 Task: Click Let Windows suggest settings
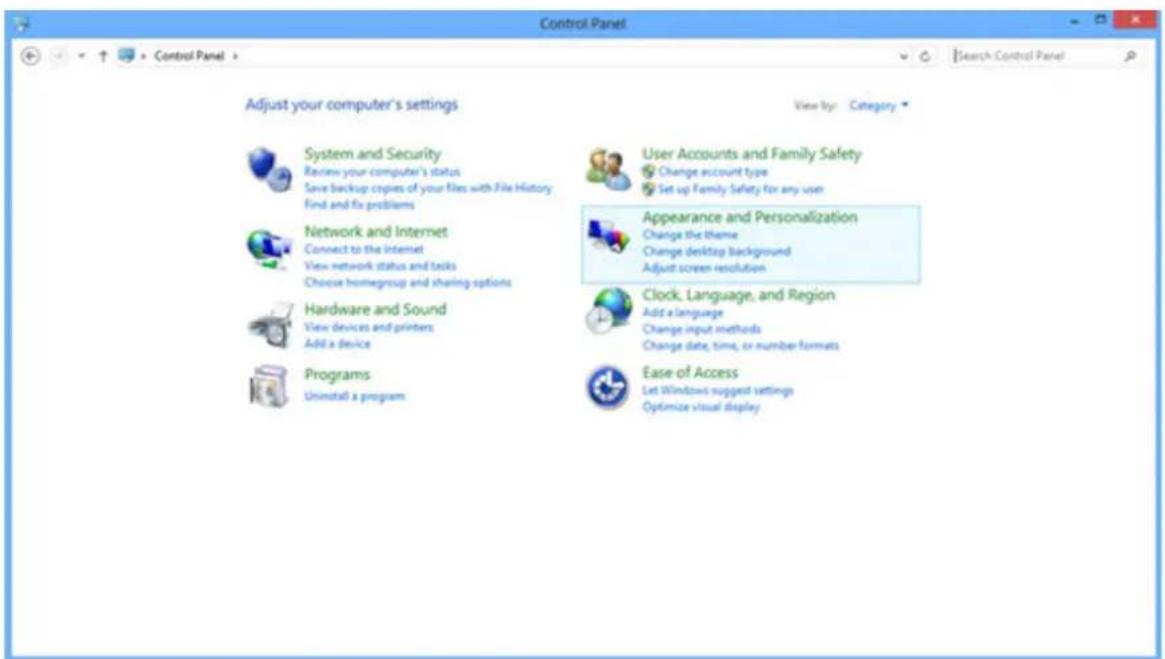click(718, 390)
